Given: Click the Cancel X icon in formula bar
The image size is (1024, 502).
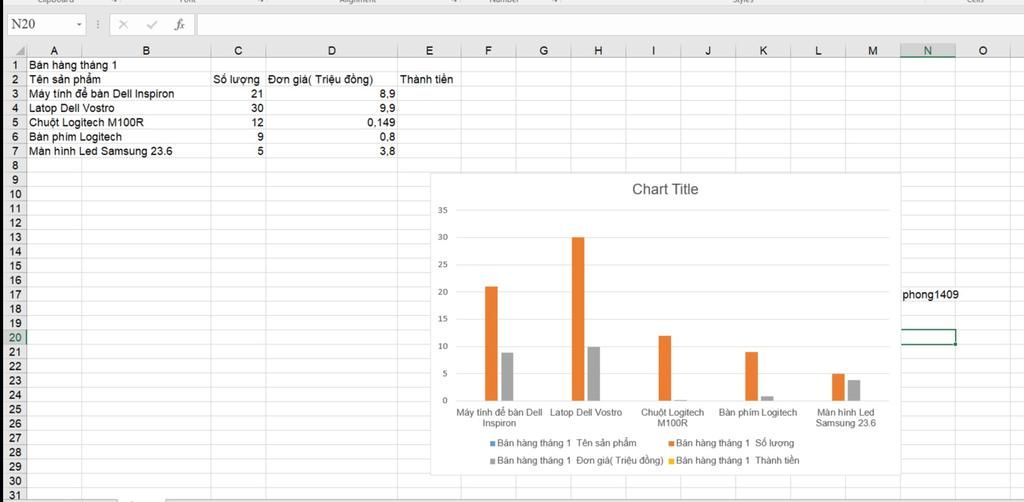Looking at the screenshot, I should pyautogui.click(x=123, y=25).
